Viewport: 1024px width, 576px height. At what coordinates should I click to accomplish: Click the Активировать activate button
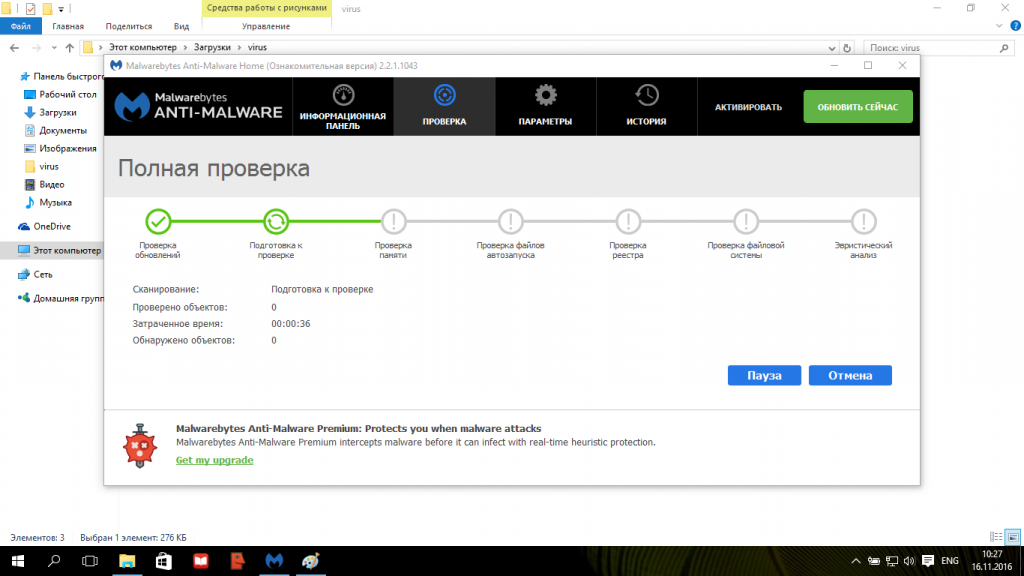coord(748,107)
